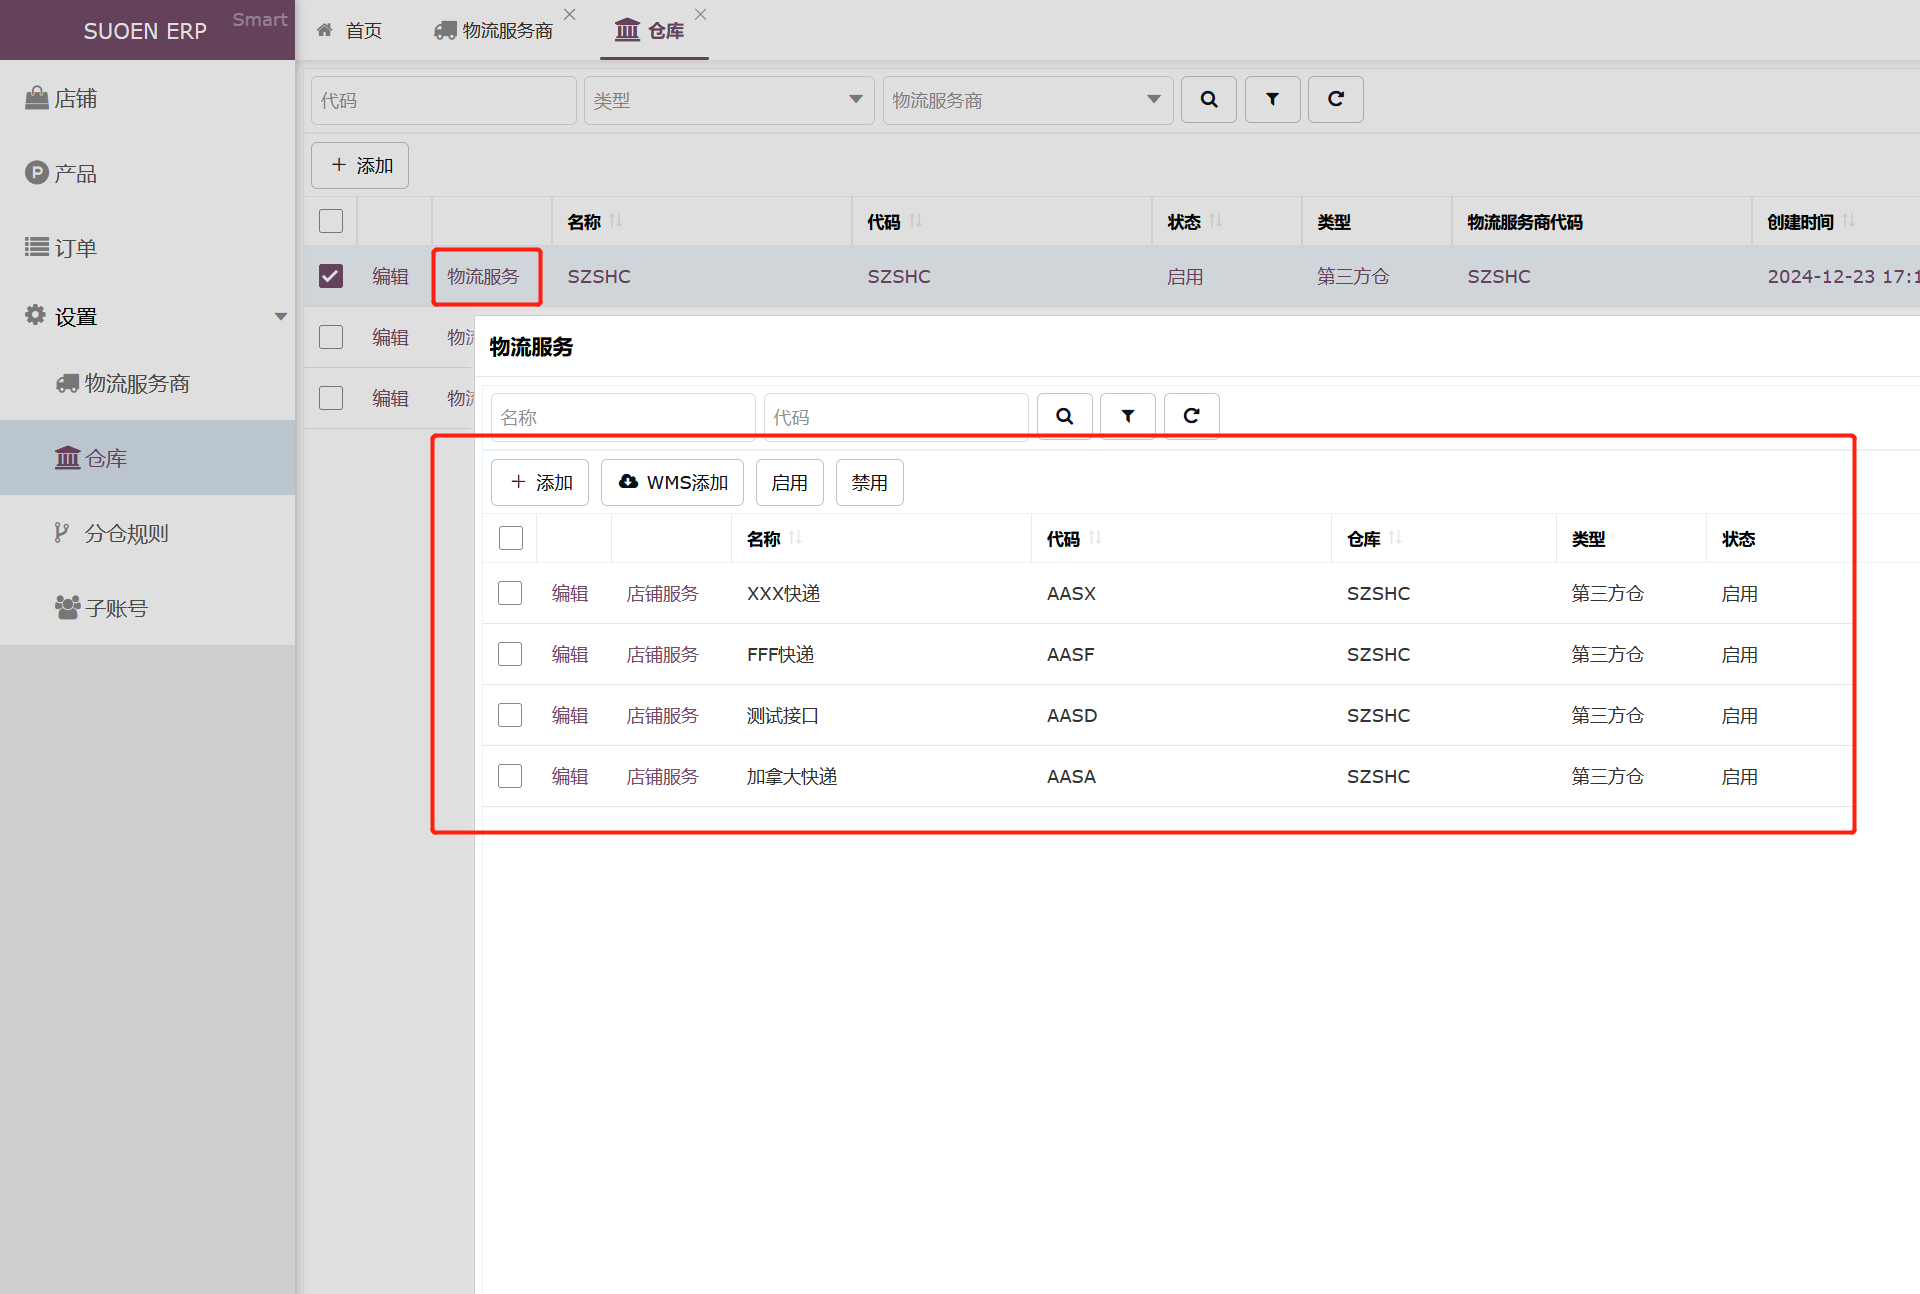Click 店铺服务 for 加拿大快递 row
The image size is (1920, 1294).
point(663,776)
